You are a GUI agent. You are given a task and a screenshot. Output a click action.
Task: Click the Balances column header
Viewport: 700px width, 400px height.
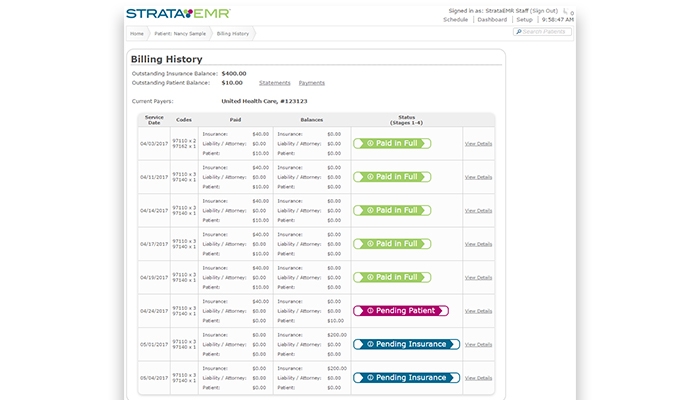point(312,120)
